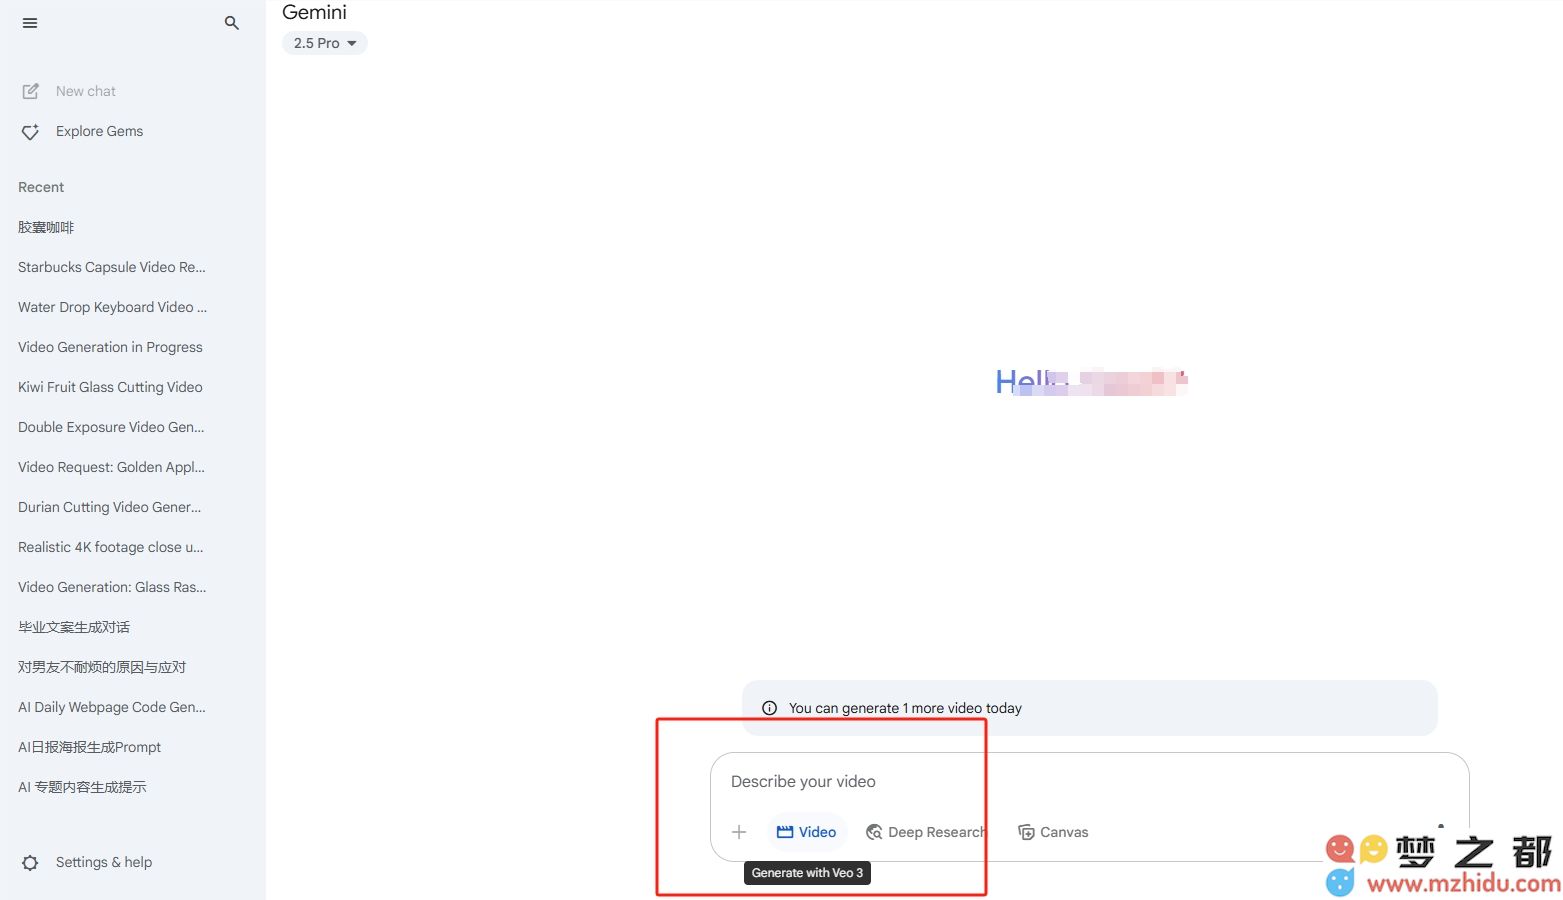
Task: Open the AI日报海报生成Prompt chat
Action: [89, 747]
